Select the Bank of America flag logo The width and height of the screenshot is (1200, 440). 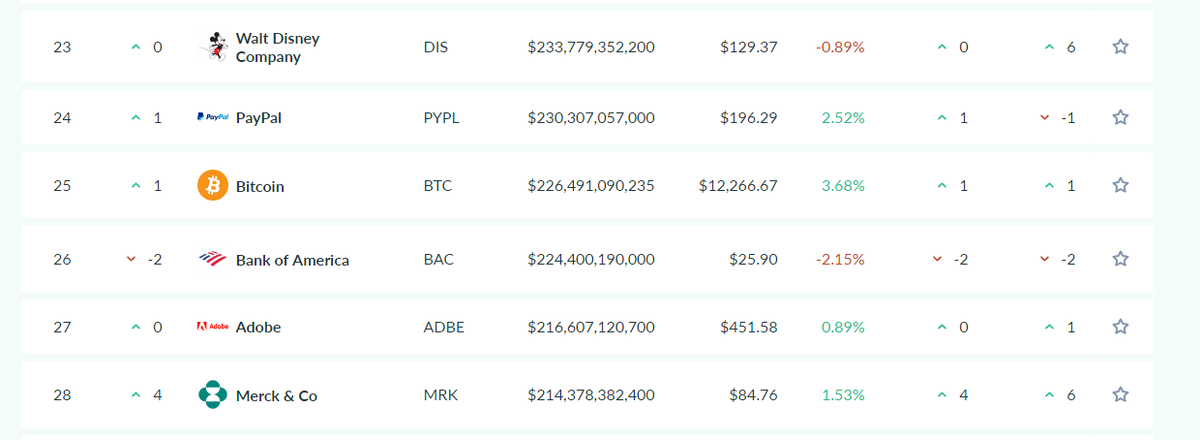(213, 259)
